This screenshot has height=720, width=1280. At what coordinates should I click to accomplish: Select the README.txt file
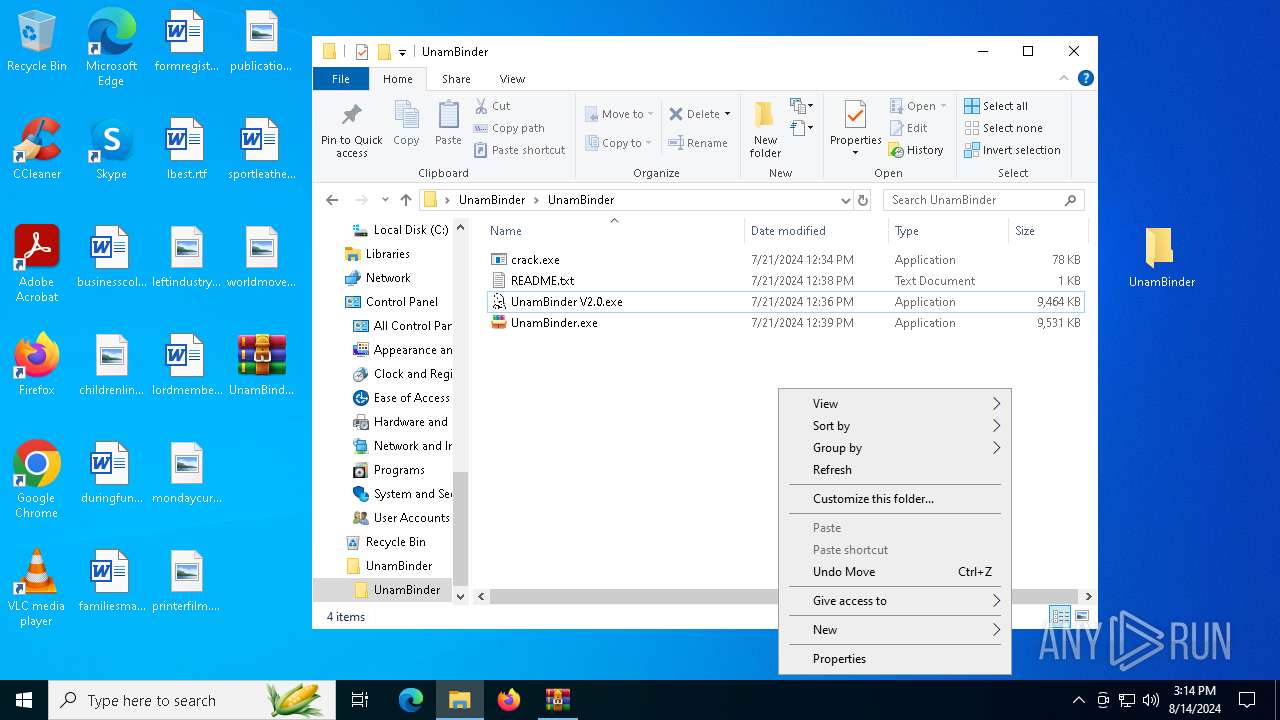542,281
